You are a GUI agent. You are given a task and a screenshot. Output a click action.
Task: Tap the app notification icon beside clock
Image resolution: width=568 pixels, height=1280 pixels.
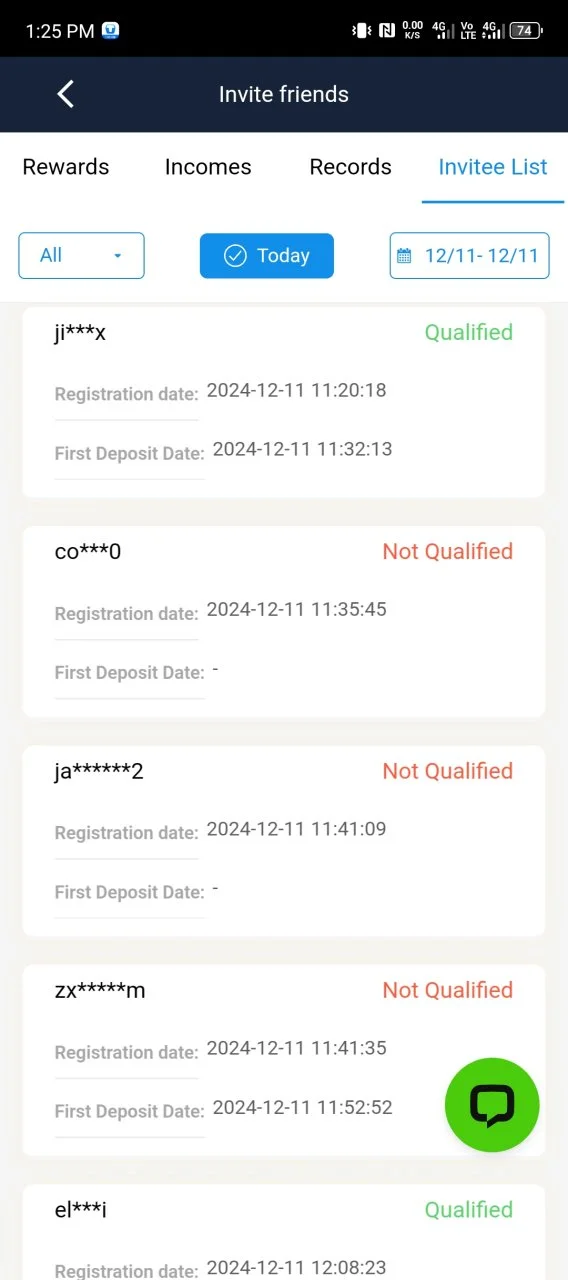(x=112, y=31)
